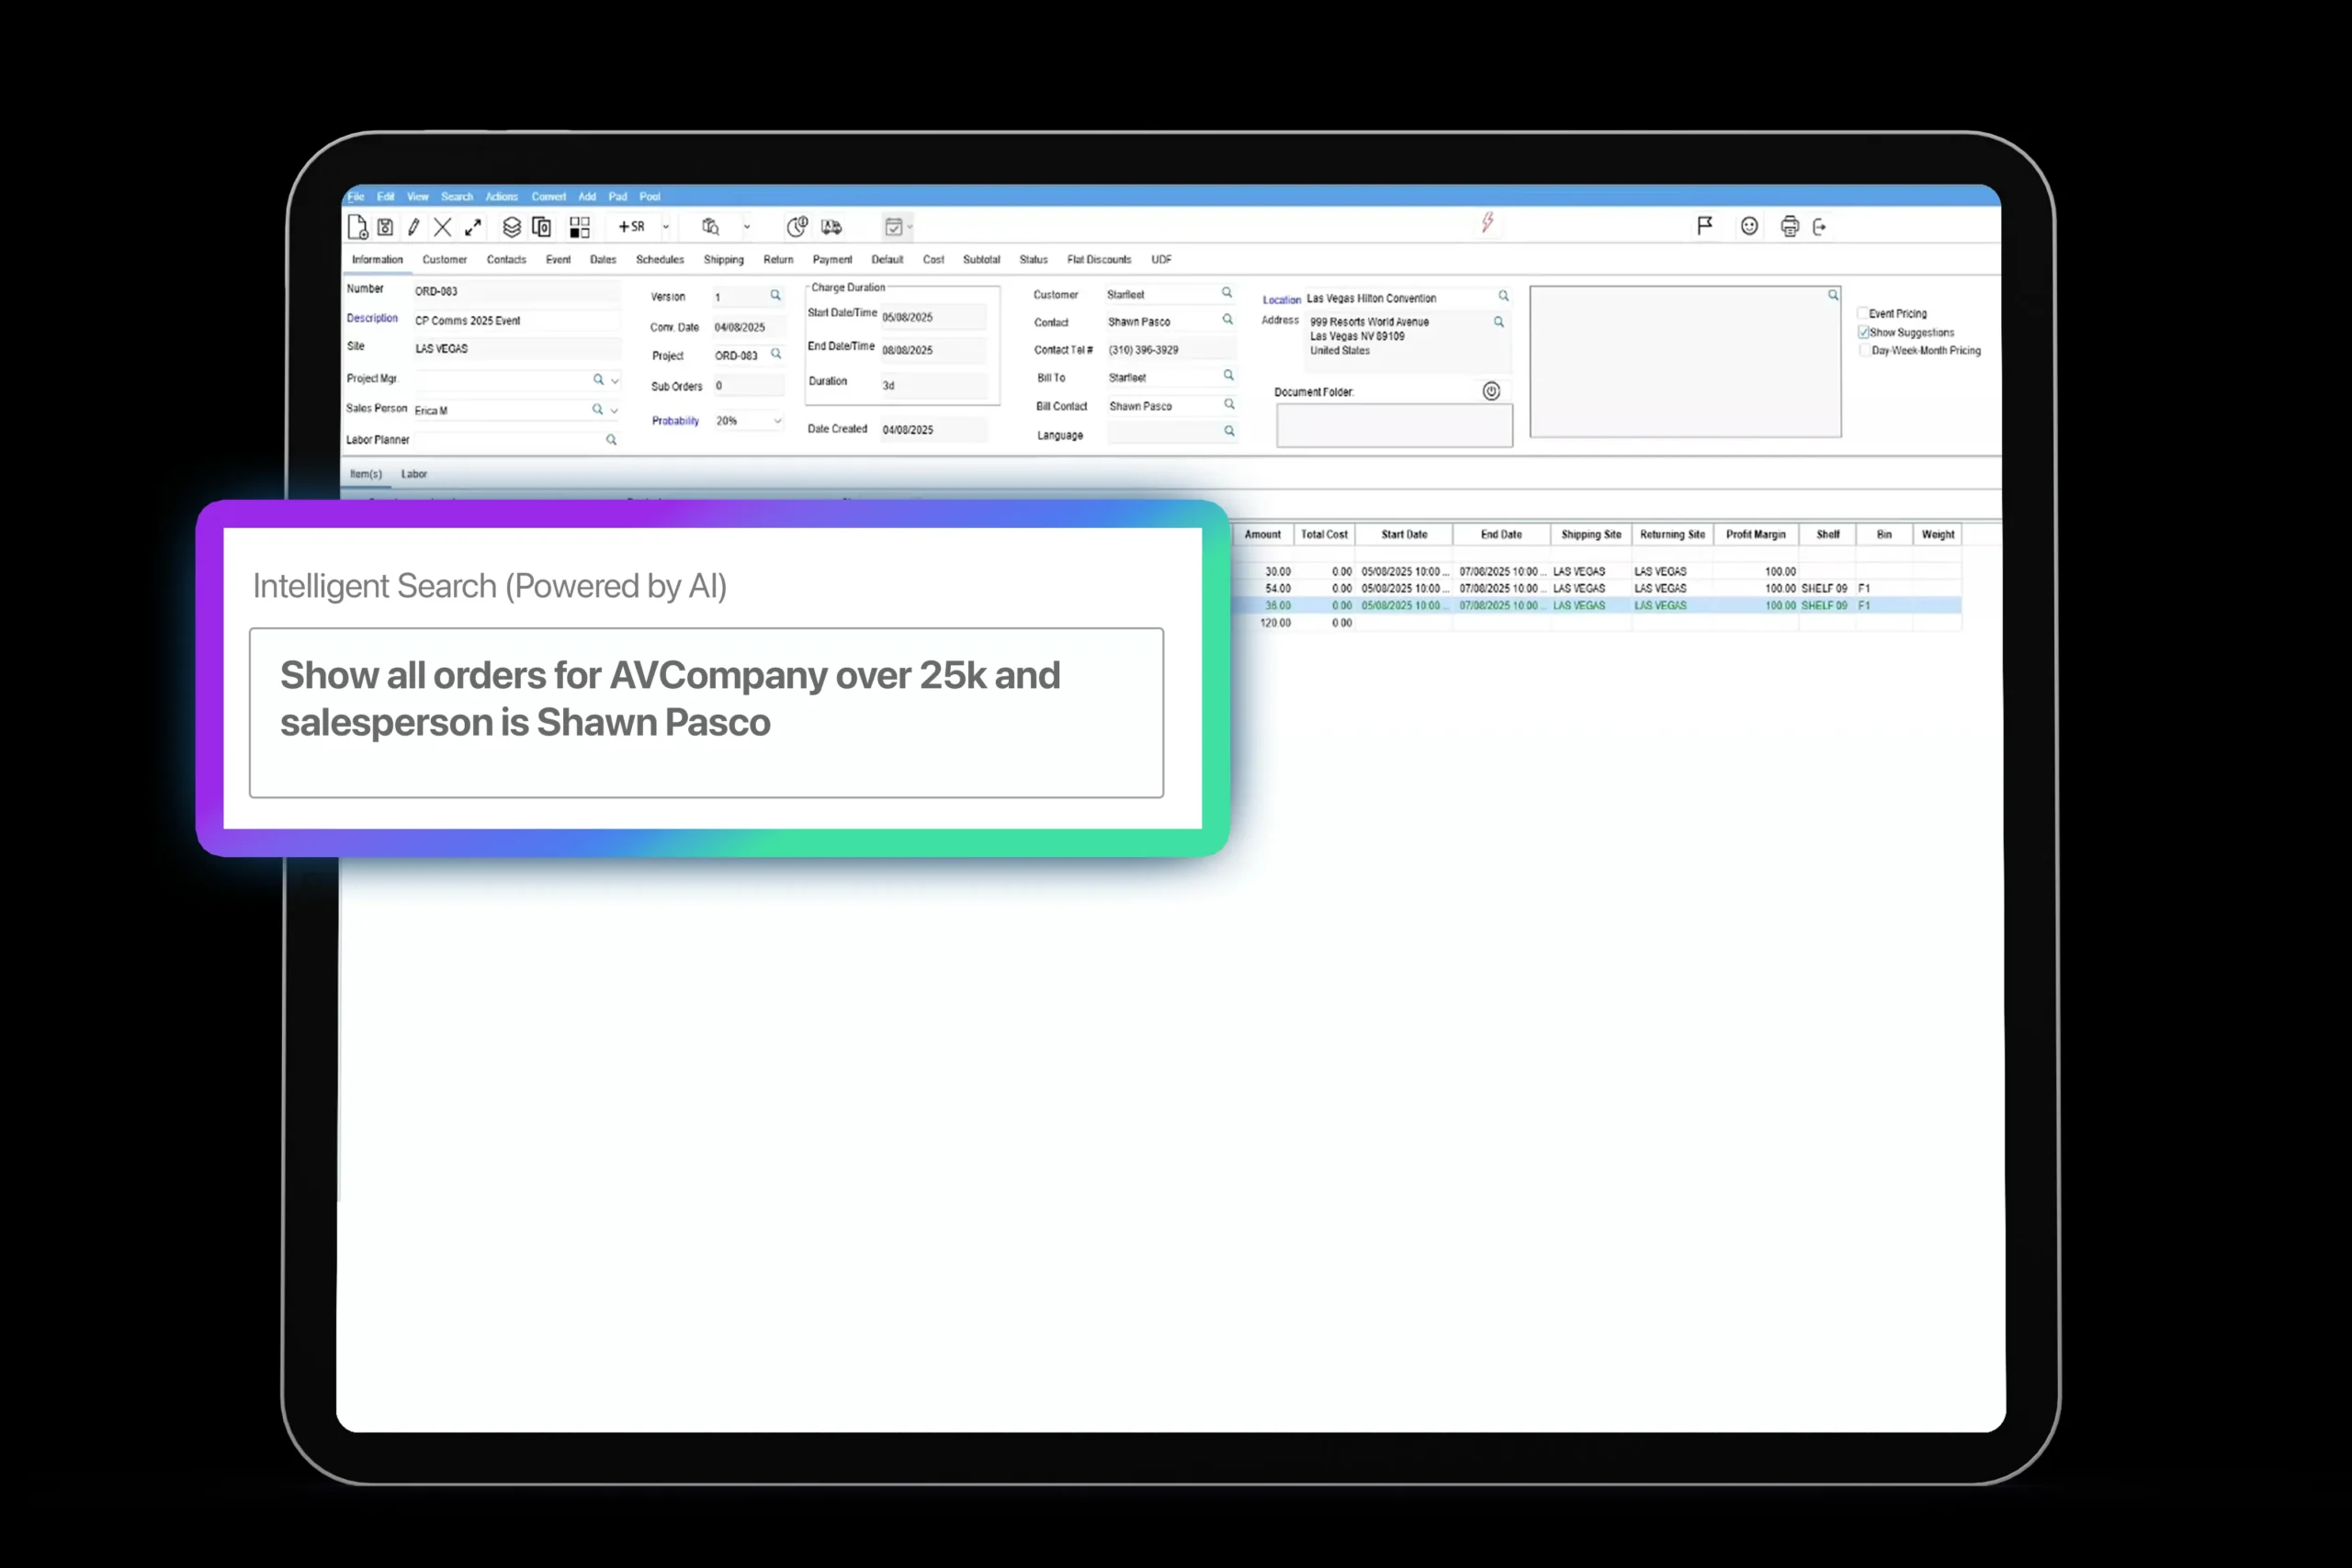Click the flag icon in toolbar

click(1704, 226)
